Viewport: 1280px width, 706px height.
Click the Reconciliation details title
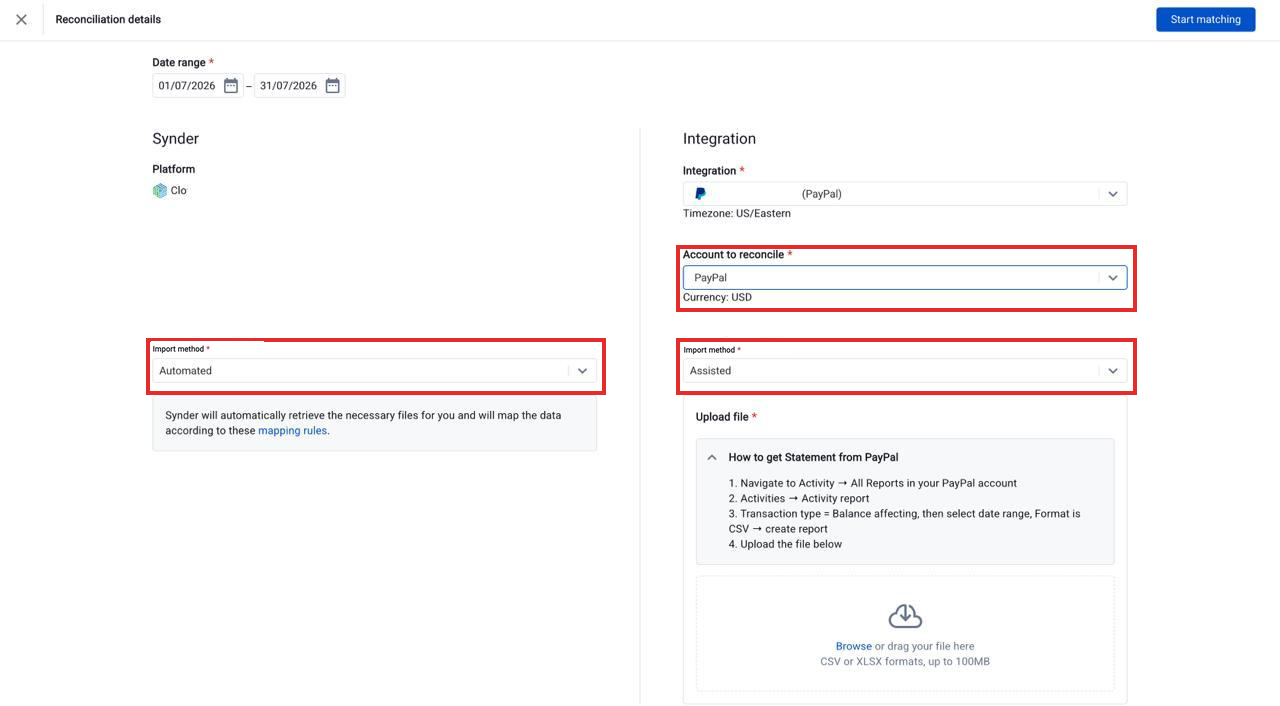[108, 19]
